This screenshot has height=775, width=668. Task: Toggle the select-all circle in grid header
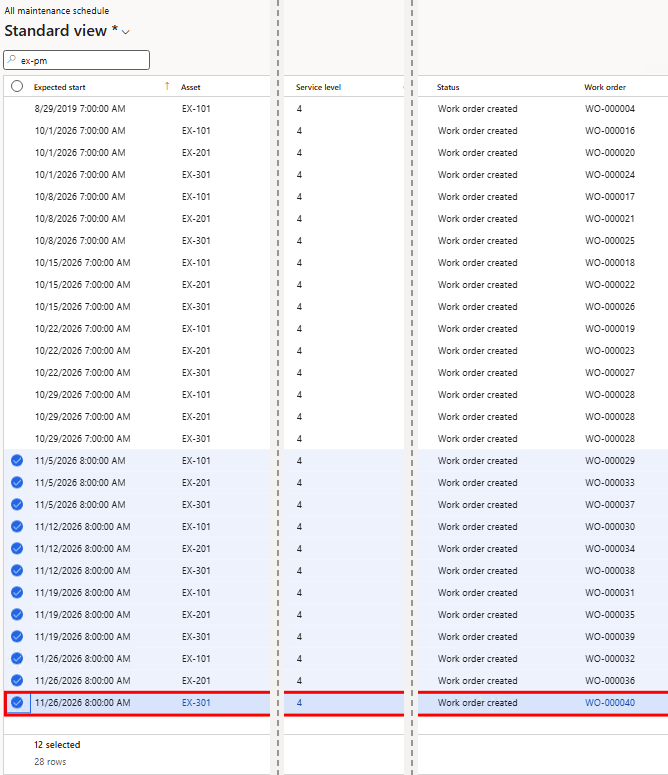(17, 86)
